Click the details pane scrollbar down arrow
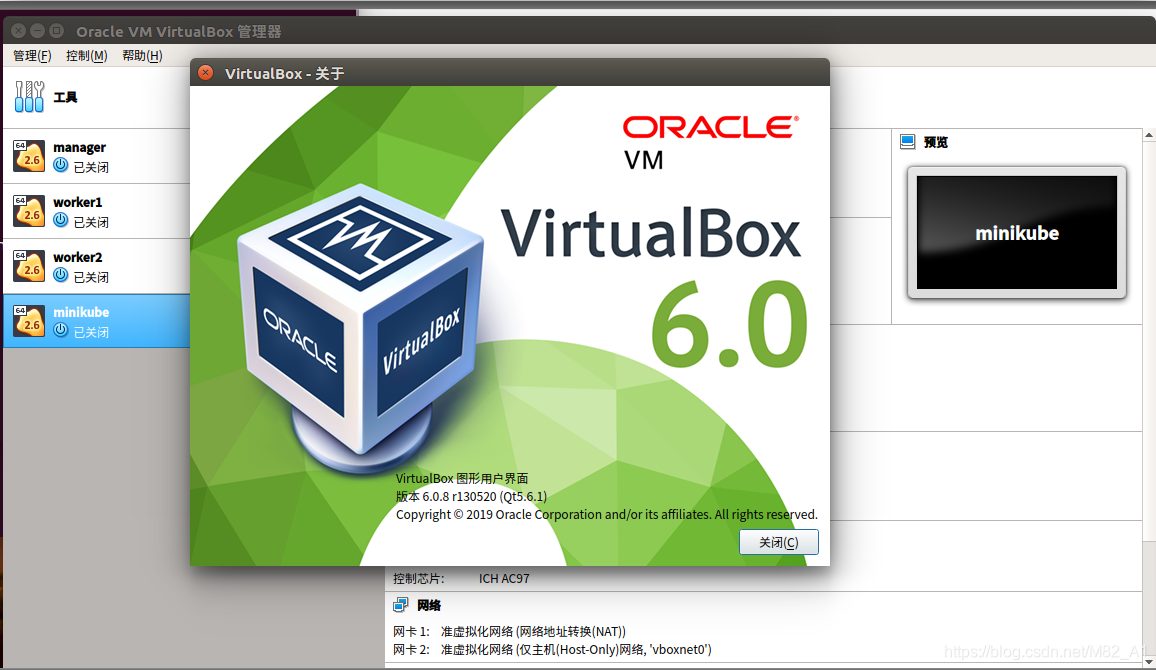 (1149, 661)
